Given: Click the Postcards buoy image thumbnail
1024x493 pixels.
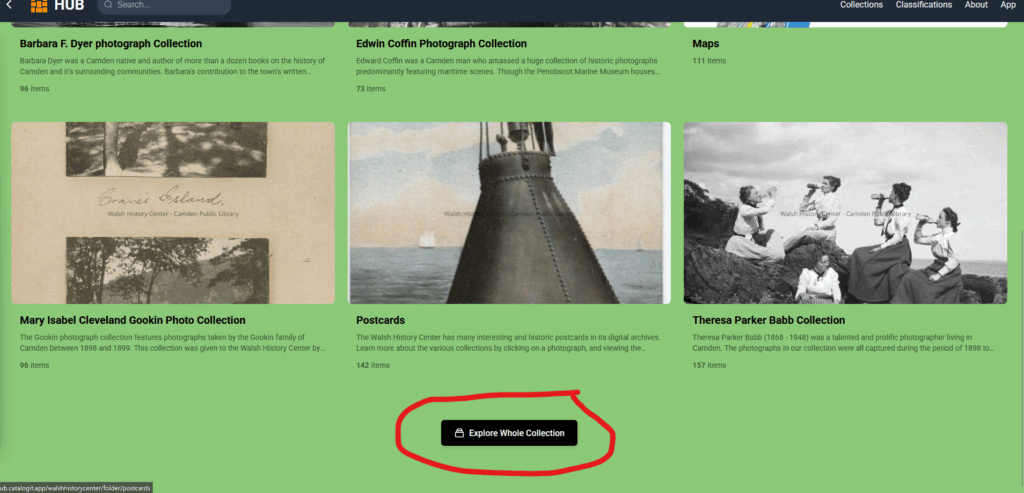Looking at the screenshot, I should coord(509,212).
